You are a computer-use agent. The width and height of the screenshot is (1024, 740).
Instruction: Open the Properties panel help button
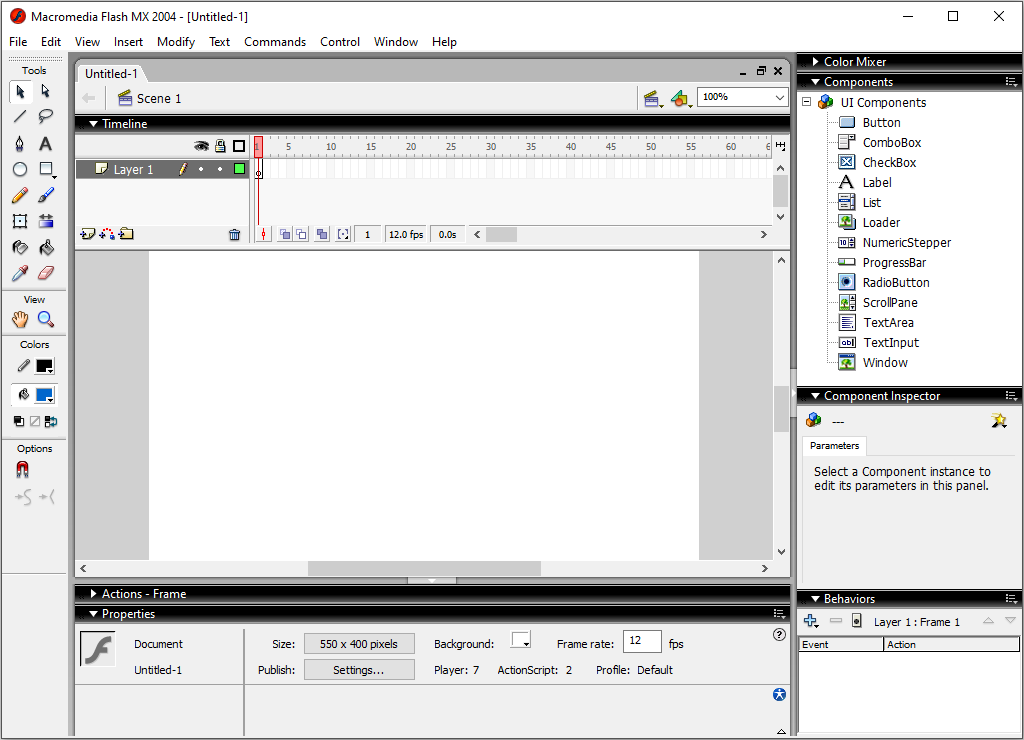coord(779,635)
